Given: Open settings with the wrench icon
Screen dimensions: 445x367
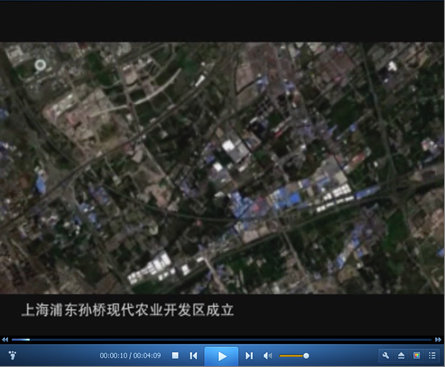Looking at the screenshot, I should pyautogui.click(x=386, y=356).
